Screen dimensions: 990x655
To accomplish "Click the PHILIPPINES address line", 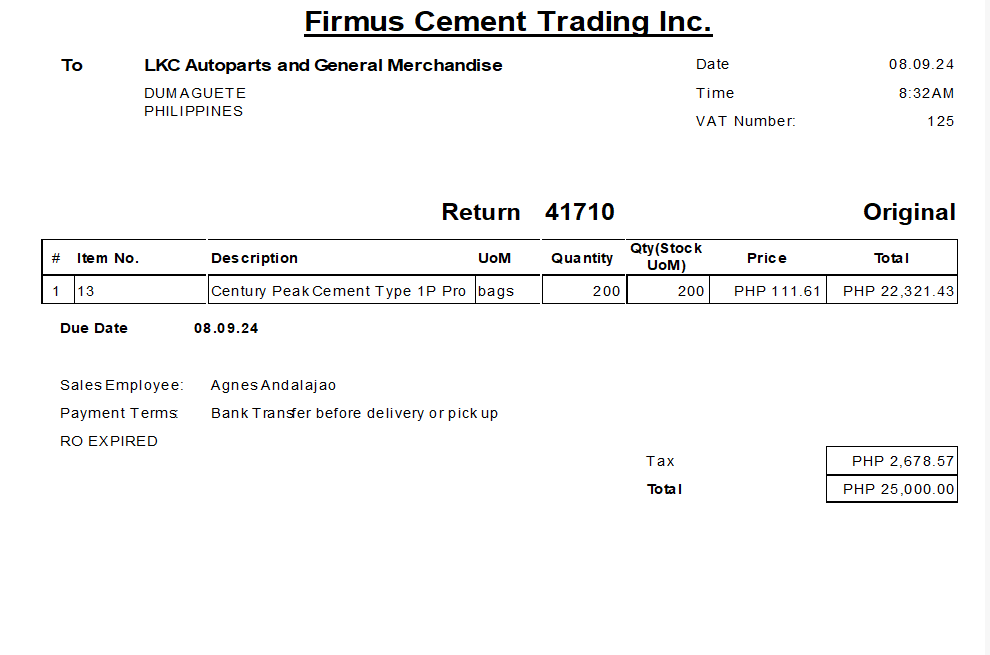I will (194, 111).
